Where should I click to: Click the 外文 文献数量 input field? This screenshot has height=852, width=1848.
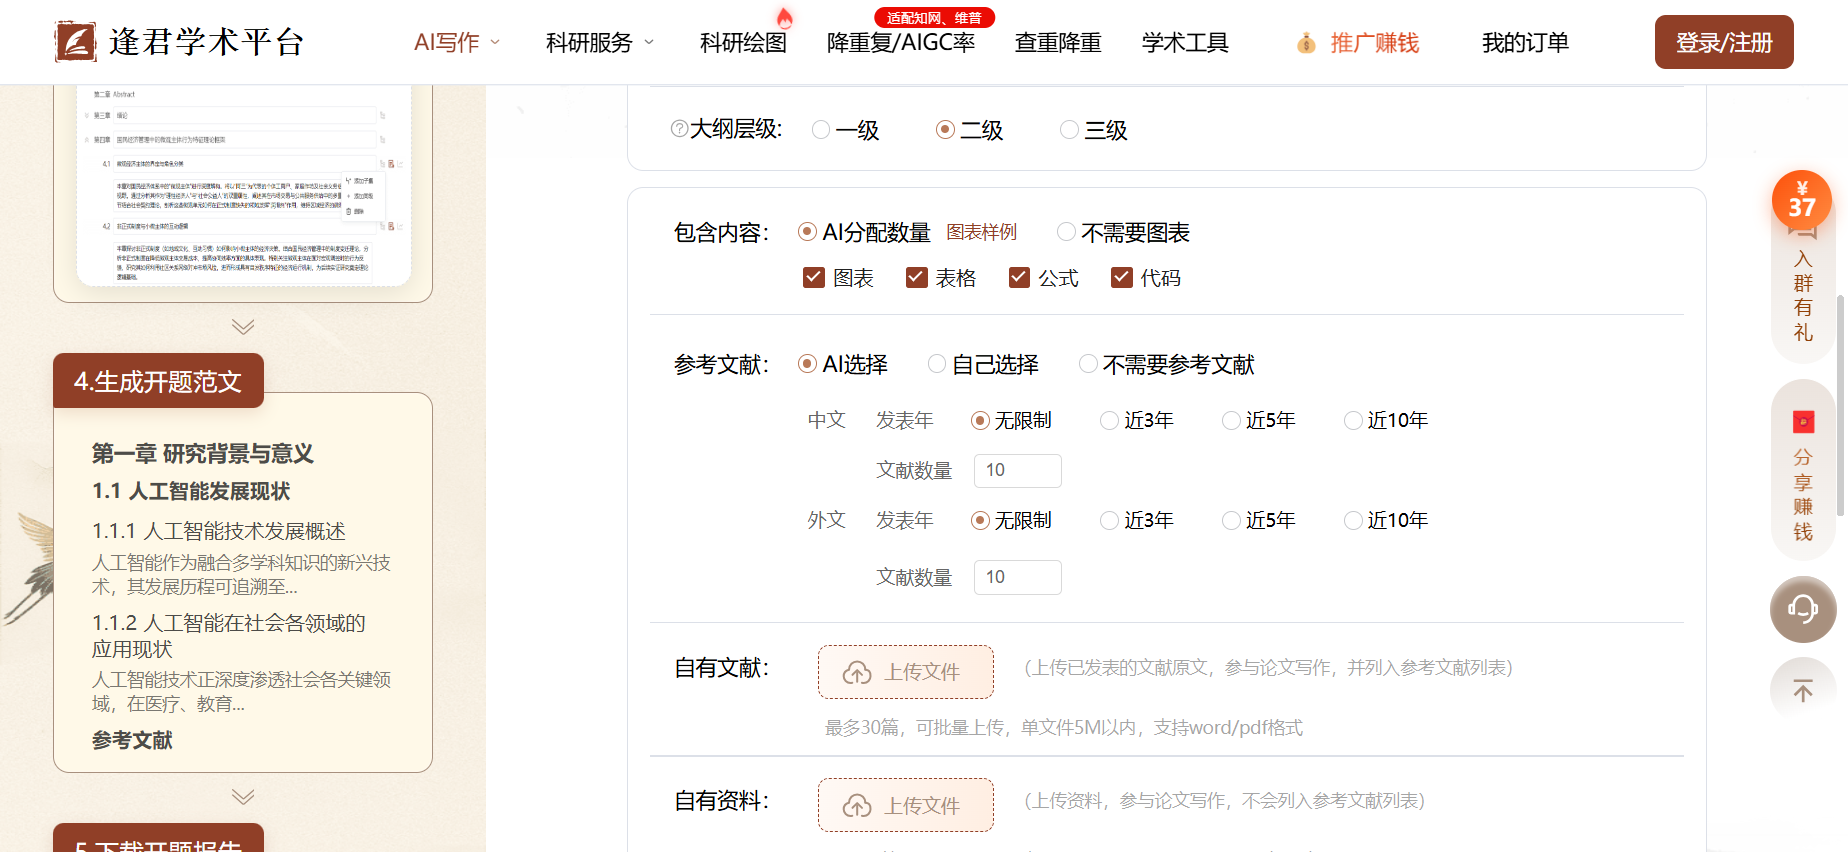click(x=1018, y=577)
